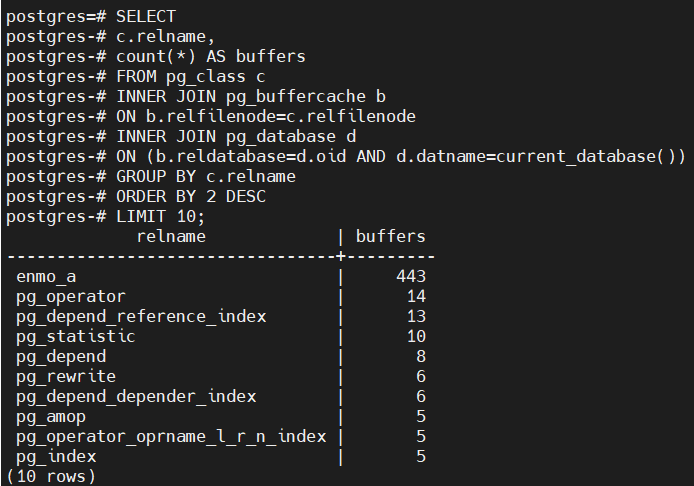
Task: Click the SELECT keyword on first line
Action: tap(146, 17)
